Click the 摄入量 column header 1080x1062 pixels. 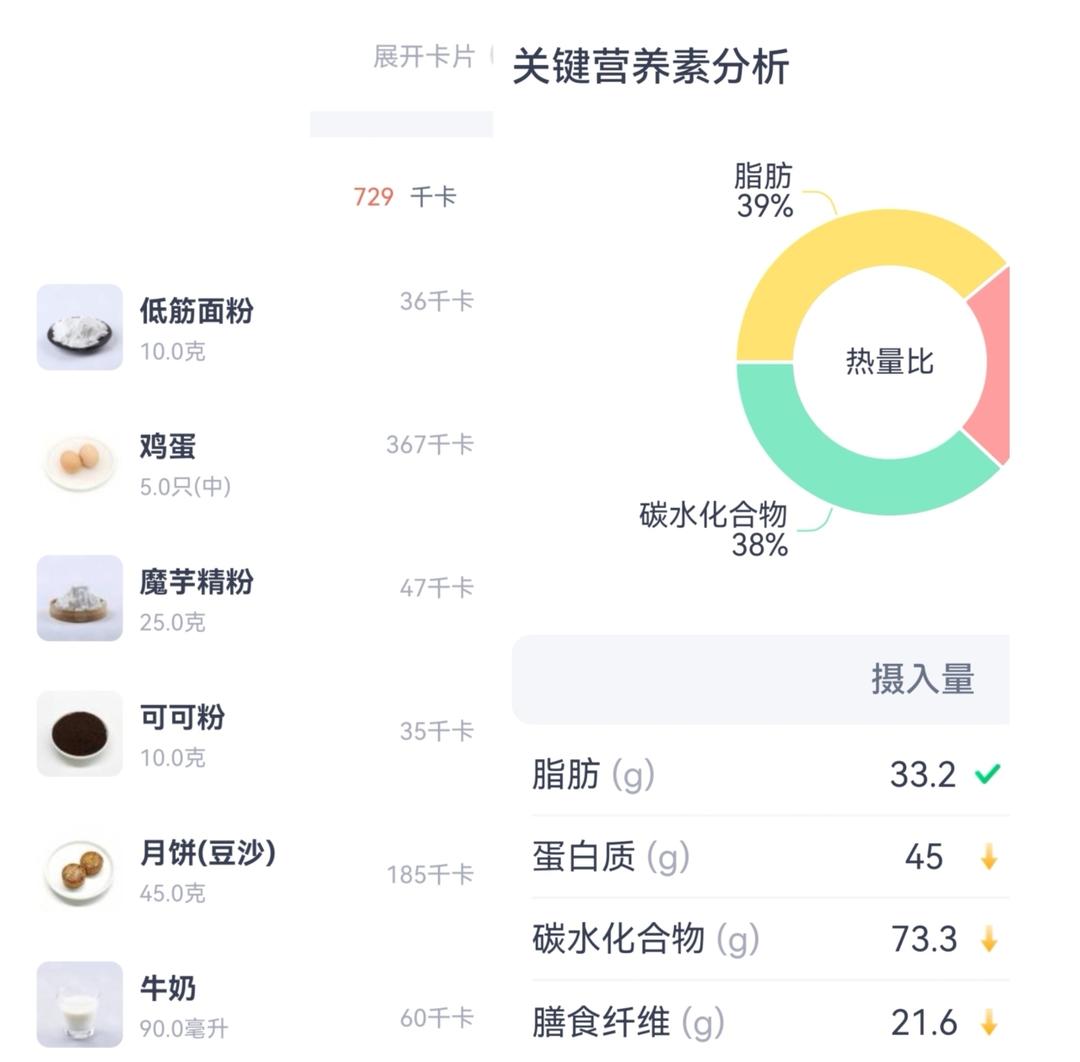pos(922,680)
